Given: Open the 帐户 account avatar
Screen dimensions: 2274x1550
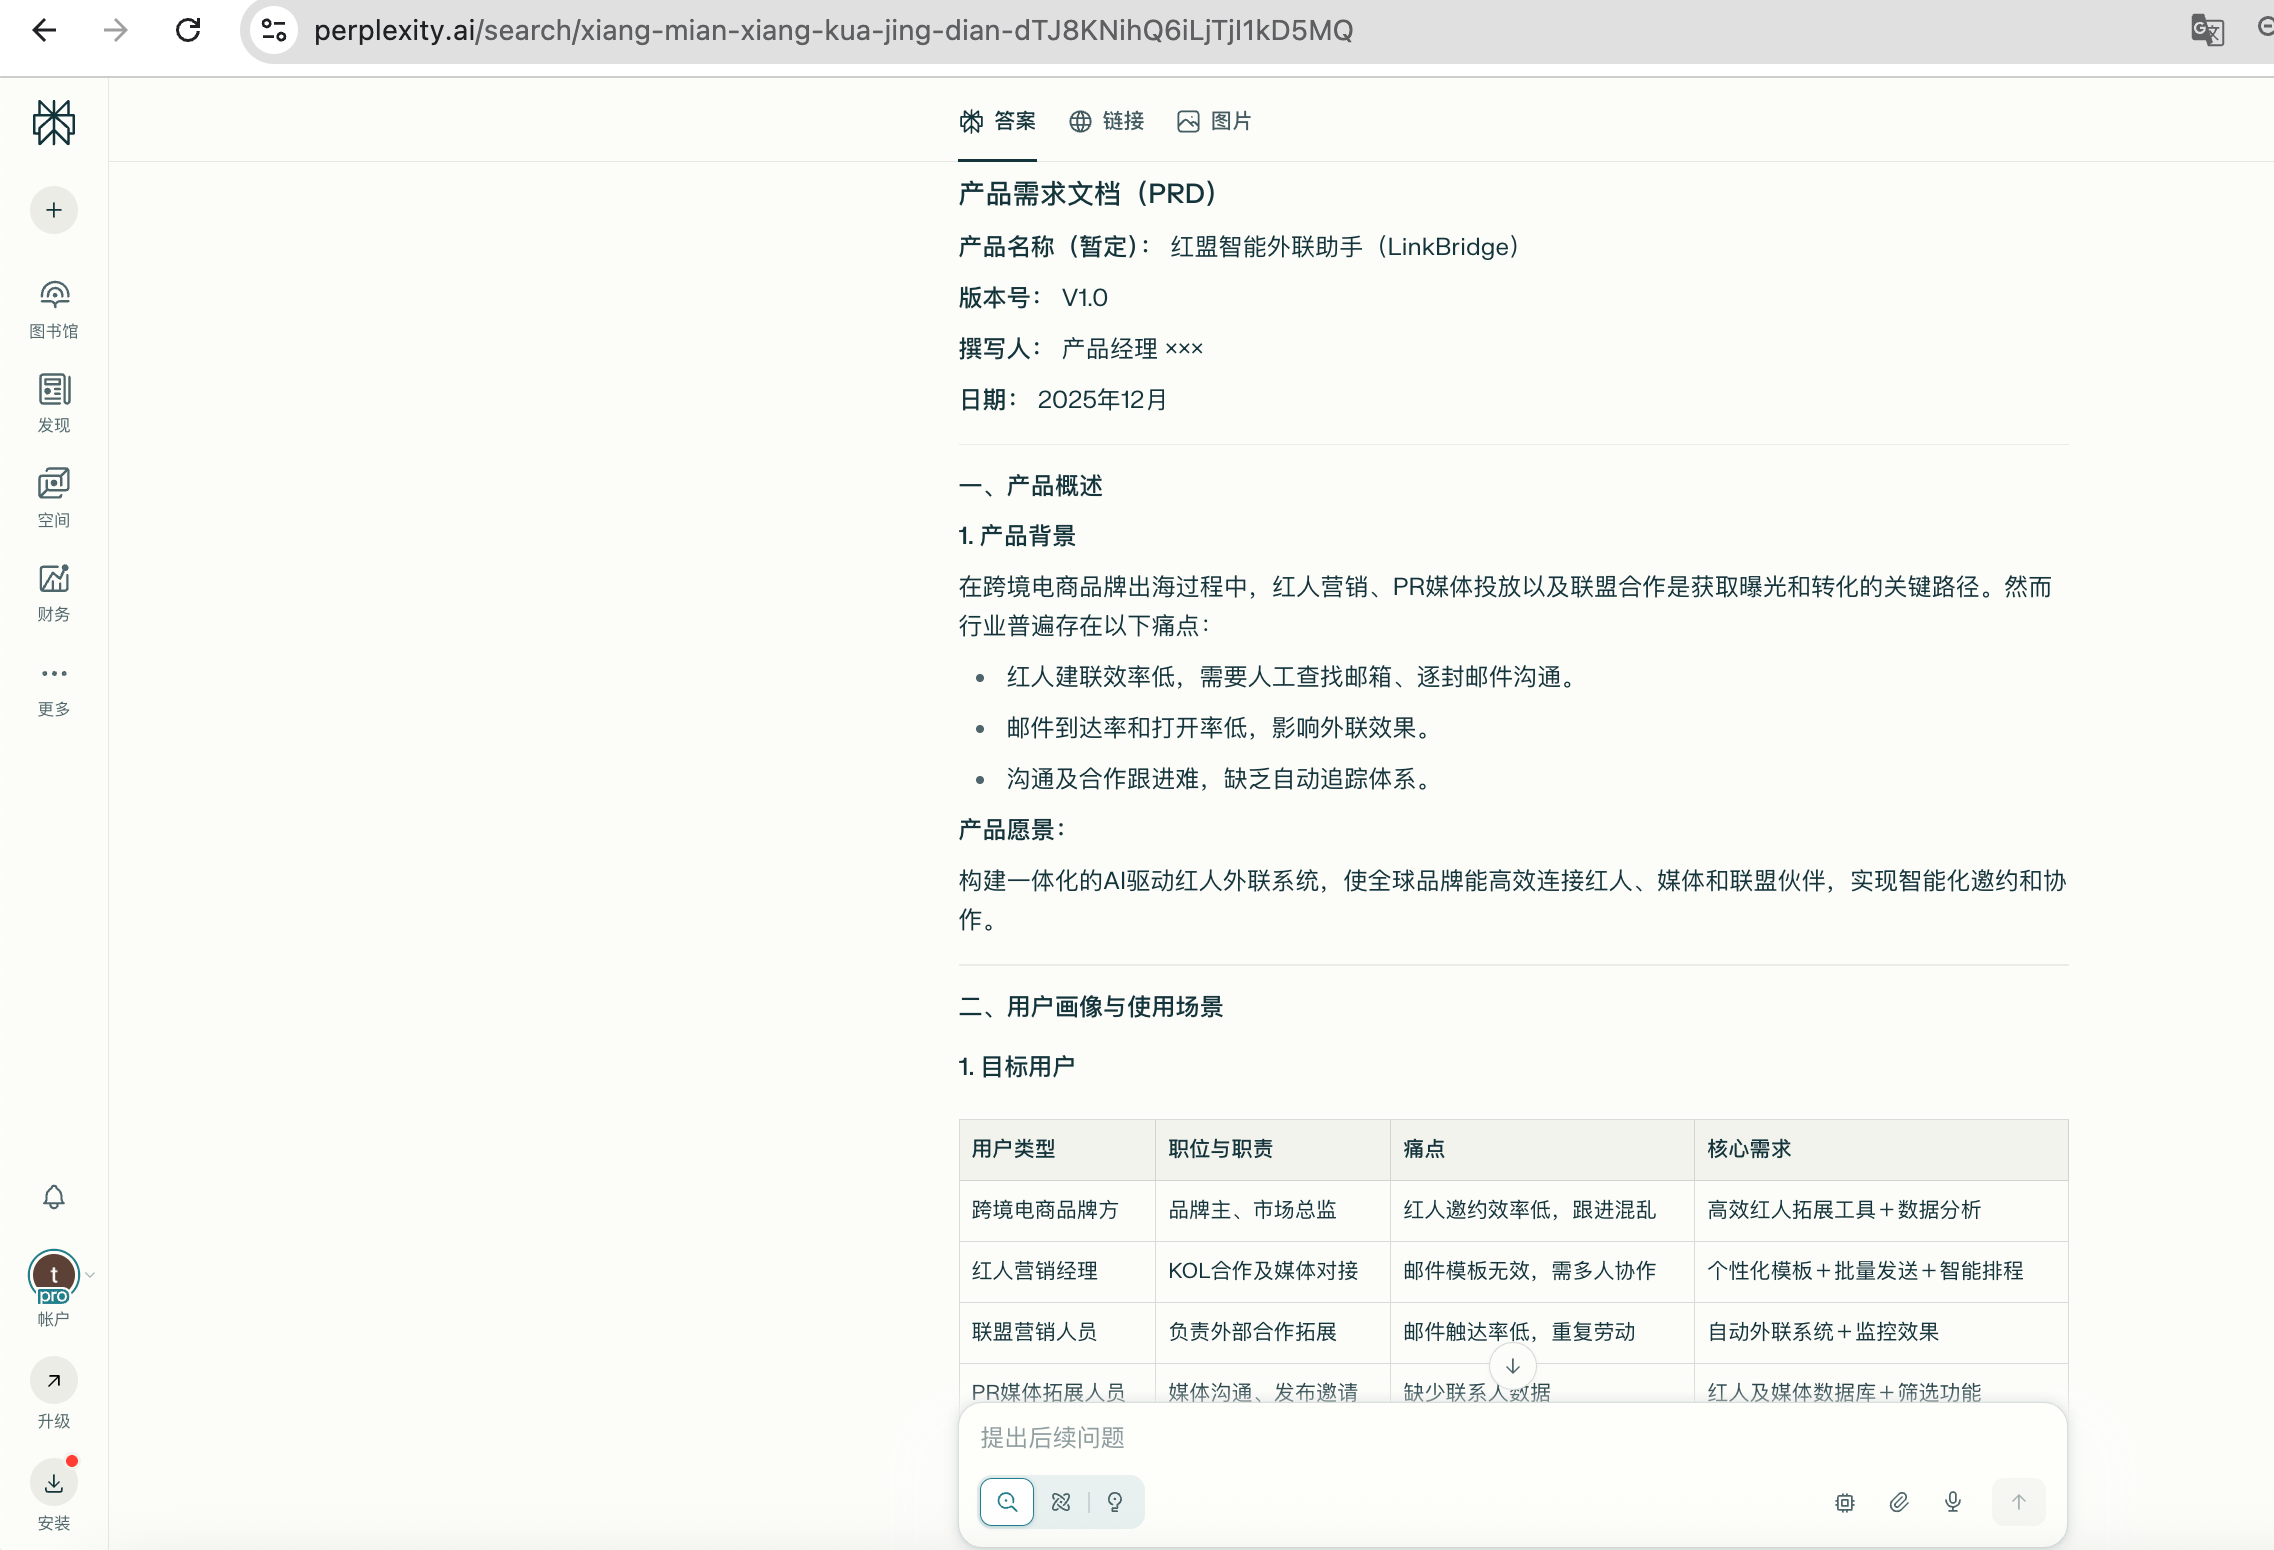Looking at the screenshot, I should coord(54,1277).
